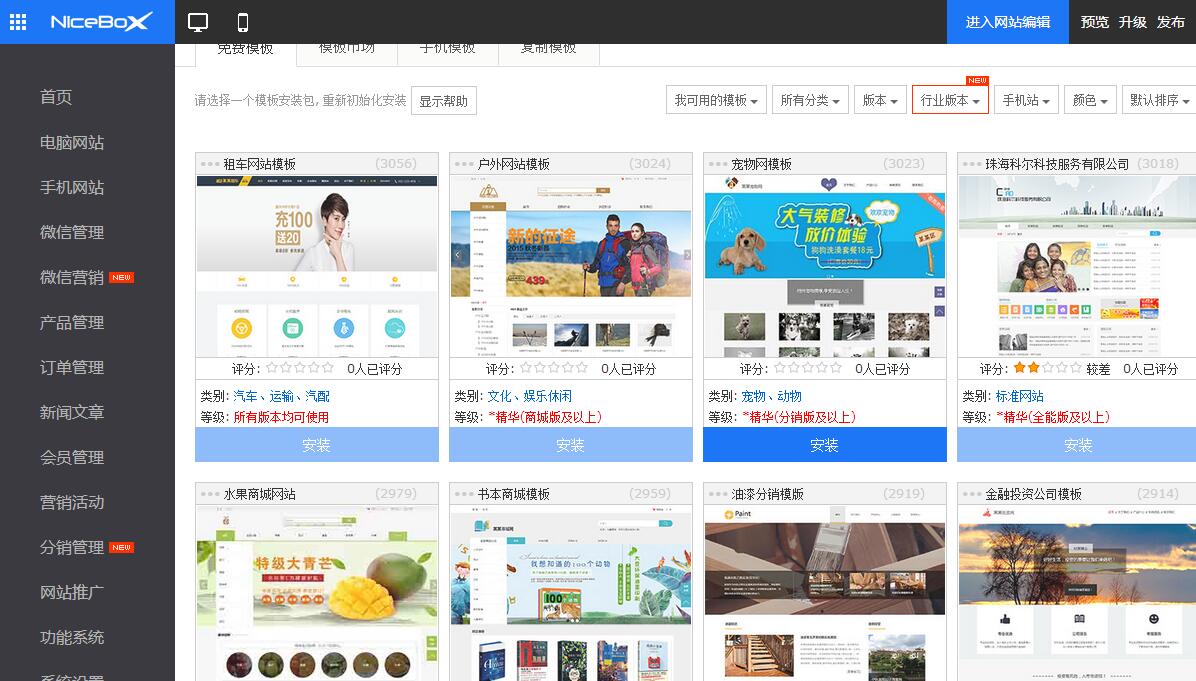The width and height of the screenshot is (1196, 681).
Task: Click category link 汽配
Action: click(x=317, y=396)
